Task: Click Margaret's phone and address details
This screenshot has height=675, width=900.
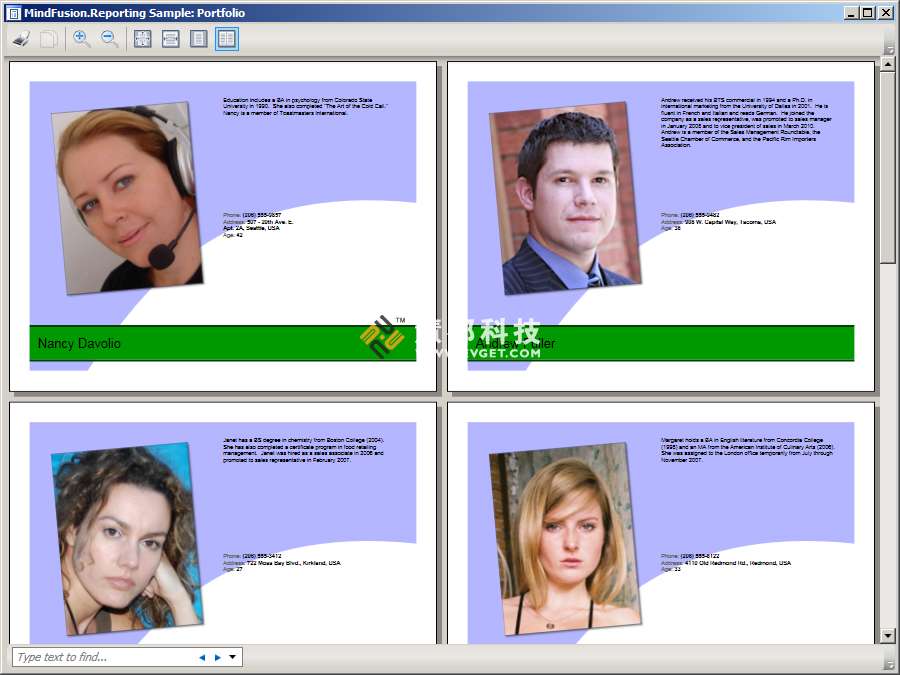Action: 726,562
